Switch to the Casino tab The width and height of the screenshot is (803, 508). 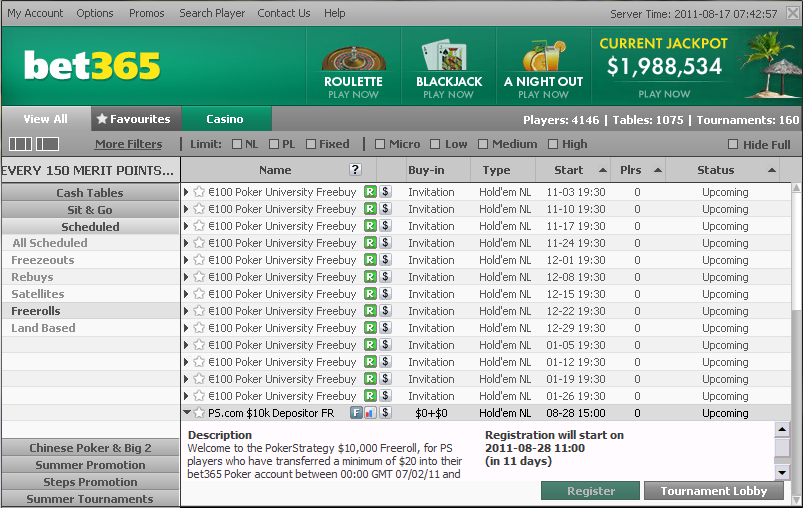click(x=226, y=119)
